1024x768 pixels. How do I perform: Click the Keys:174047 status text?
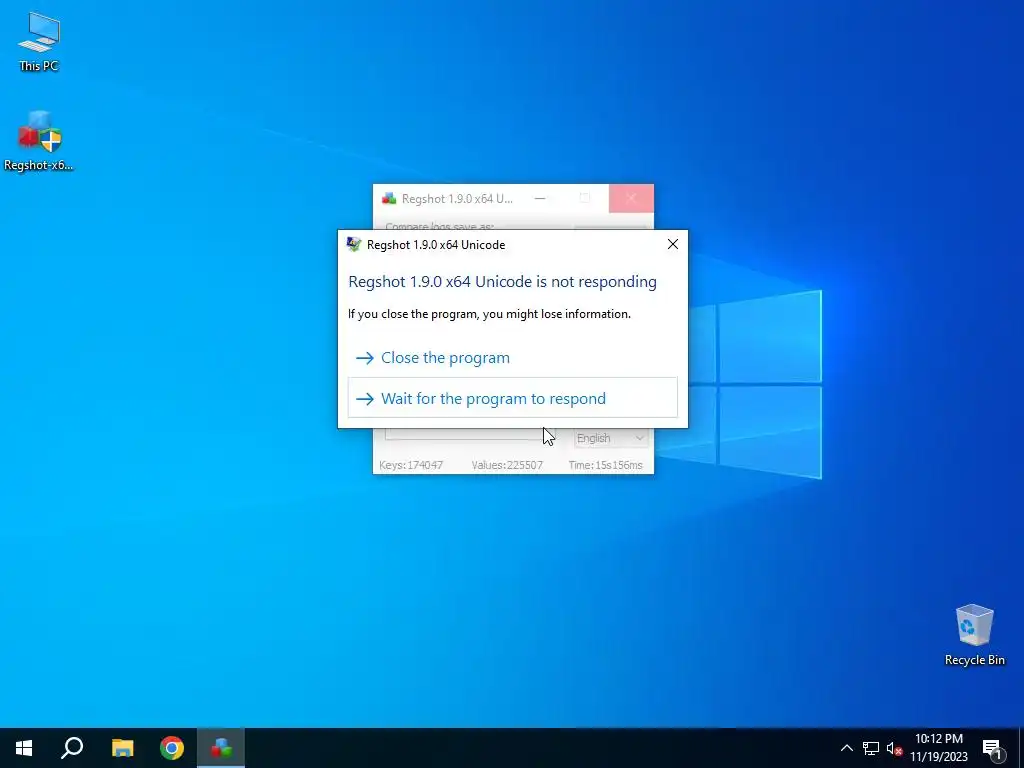(x=411, y=465)
